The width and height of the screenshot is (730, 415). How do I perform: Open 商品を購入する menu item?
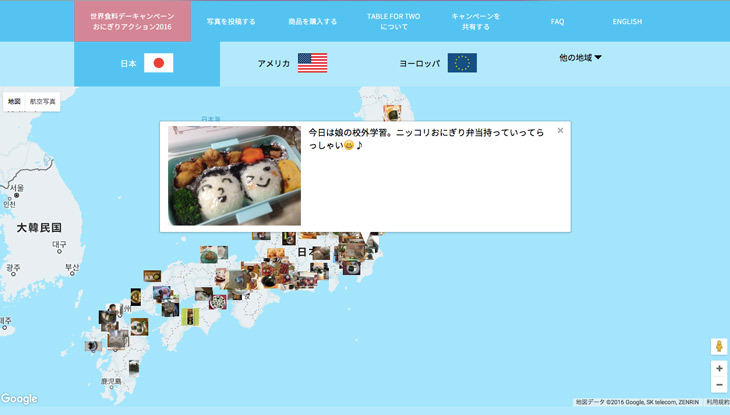pyautogui.click(x=312, y=21)
